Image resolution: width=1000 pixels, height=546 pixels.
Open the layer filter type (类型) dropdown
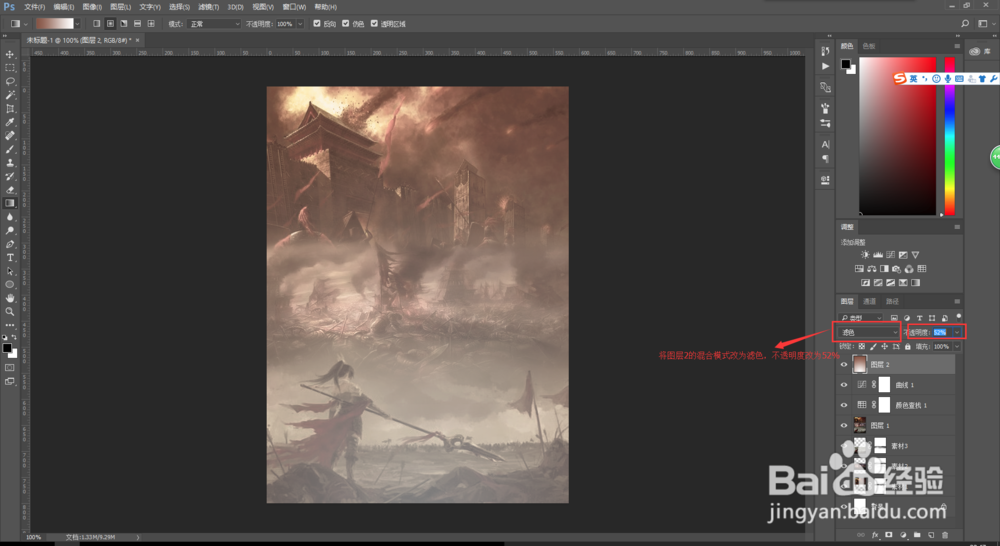861,318
